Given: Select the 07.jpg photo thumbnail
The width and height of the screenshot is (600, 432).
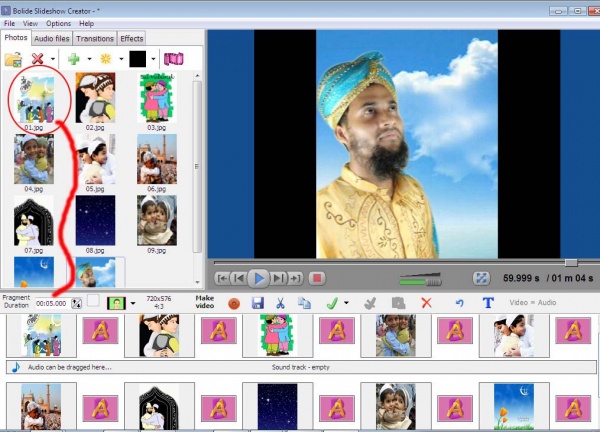Looking at the screenshot, I should pyautogui.click(x=34, y=221).
